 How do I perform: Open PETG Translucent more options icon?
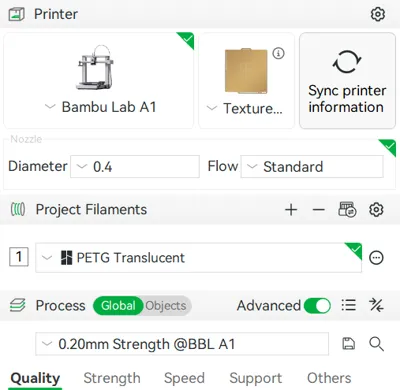tap(376, 258)
